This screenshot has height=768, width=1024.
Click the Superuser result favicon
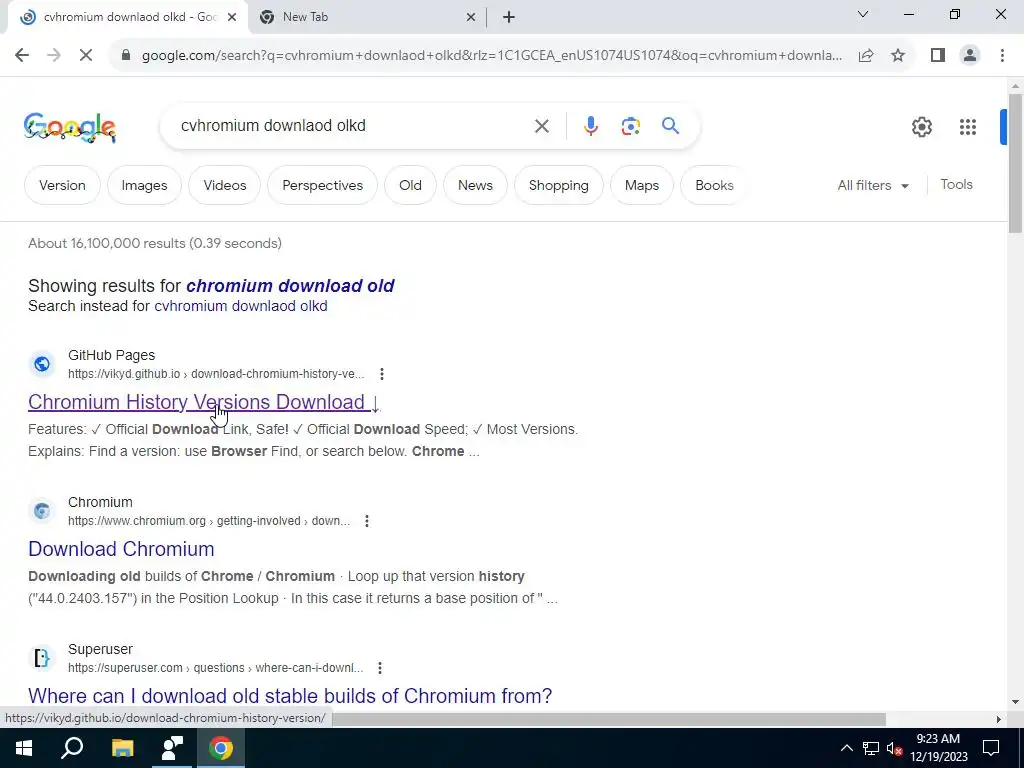click(x=42, y=658)
